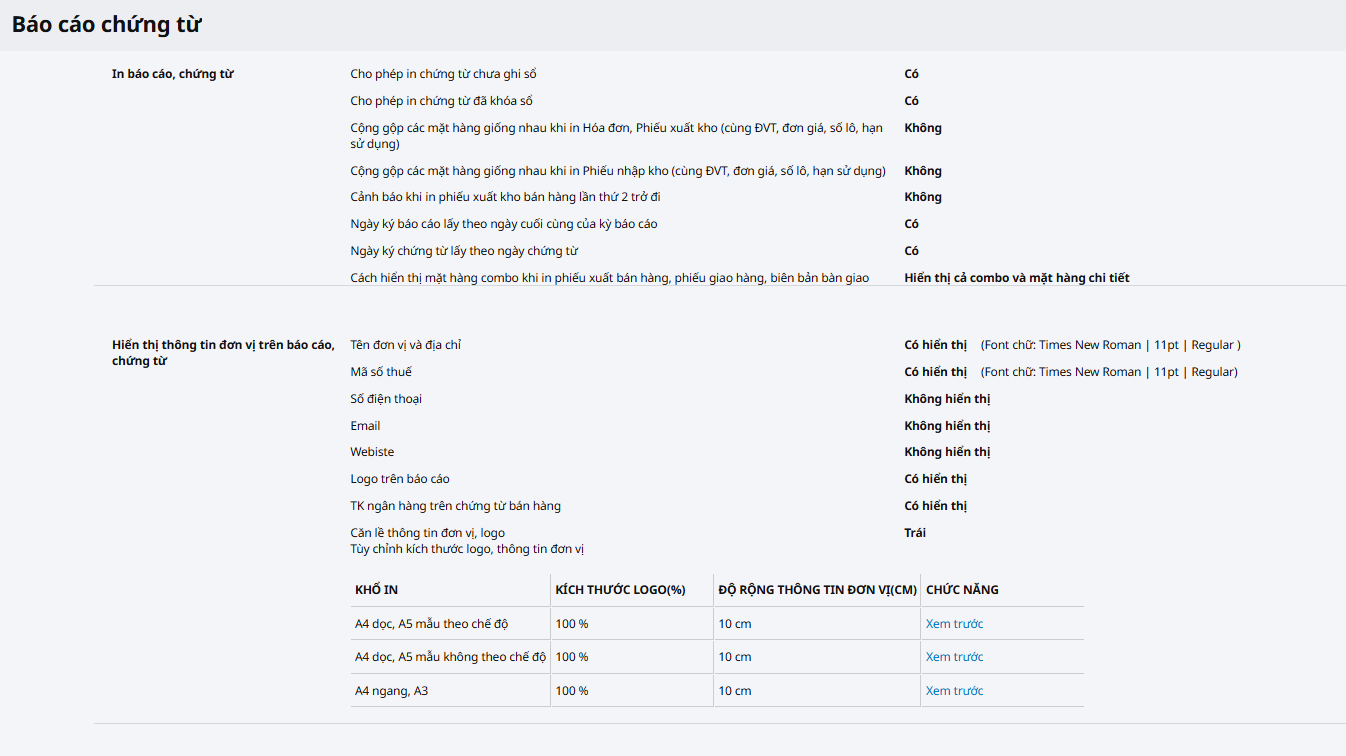Click the Báo cáo chứng từ page heading
1346x756 pixels.
107,25
